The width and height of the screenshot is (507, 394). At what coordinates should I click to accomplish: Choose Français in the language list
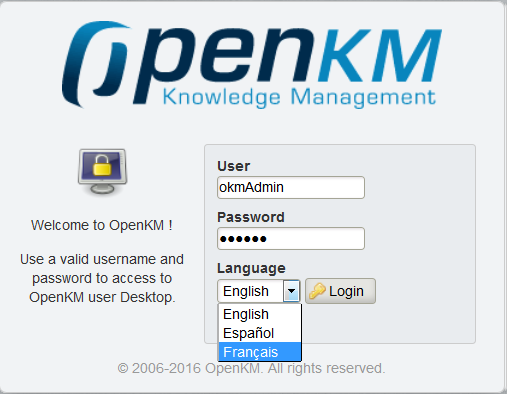point(260,352)
